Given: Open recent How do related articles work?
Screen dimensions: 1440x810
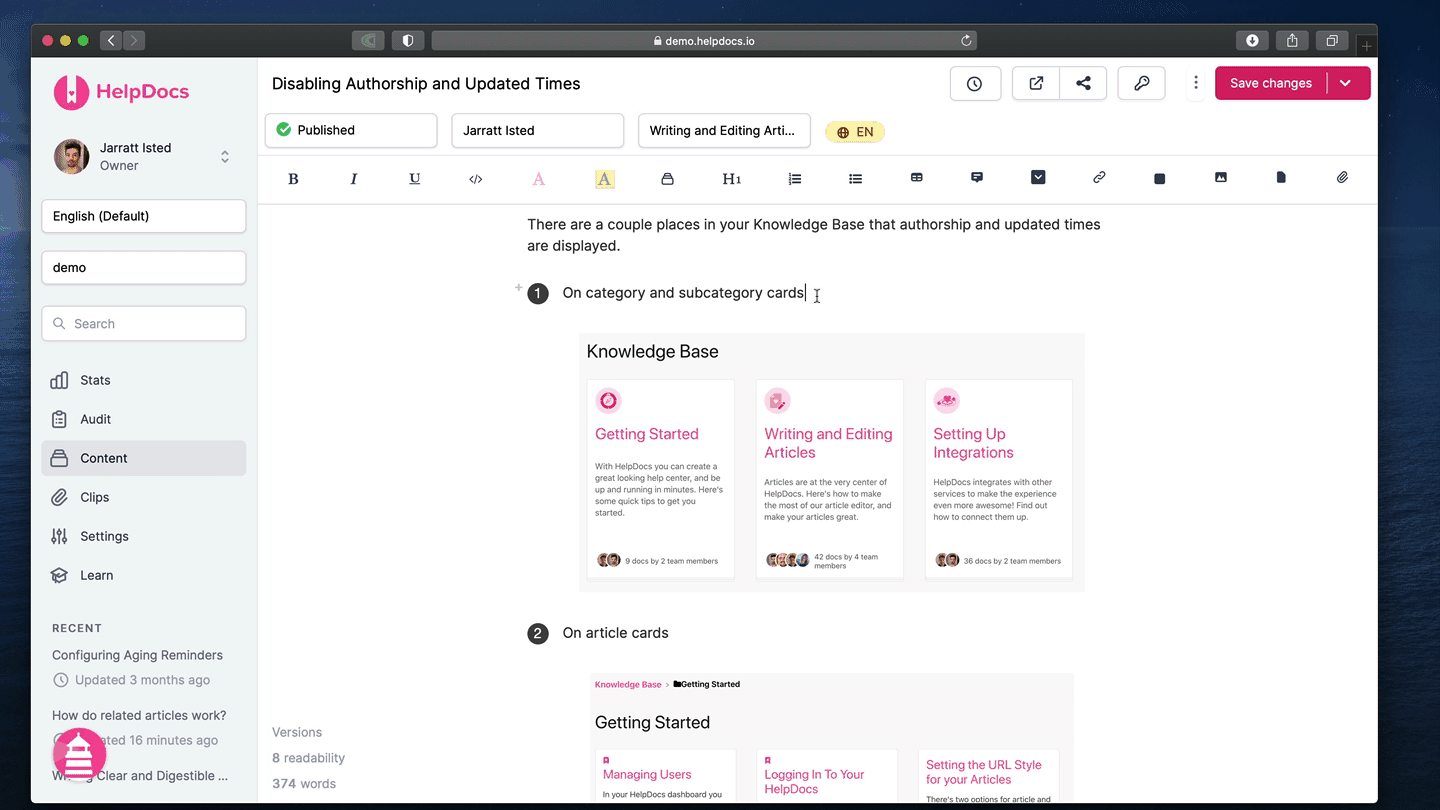Looking at the screenshot, I should click(139, 715).
